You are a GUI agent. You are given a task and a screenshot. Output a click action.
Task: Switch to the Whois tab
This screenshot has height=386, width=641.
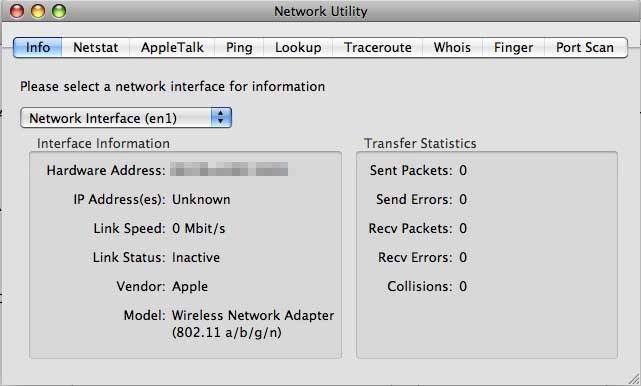click(452, 47)
